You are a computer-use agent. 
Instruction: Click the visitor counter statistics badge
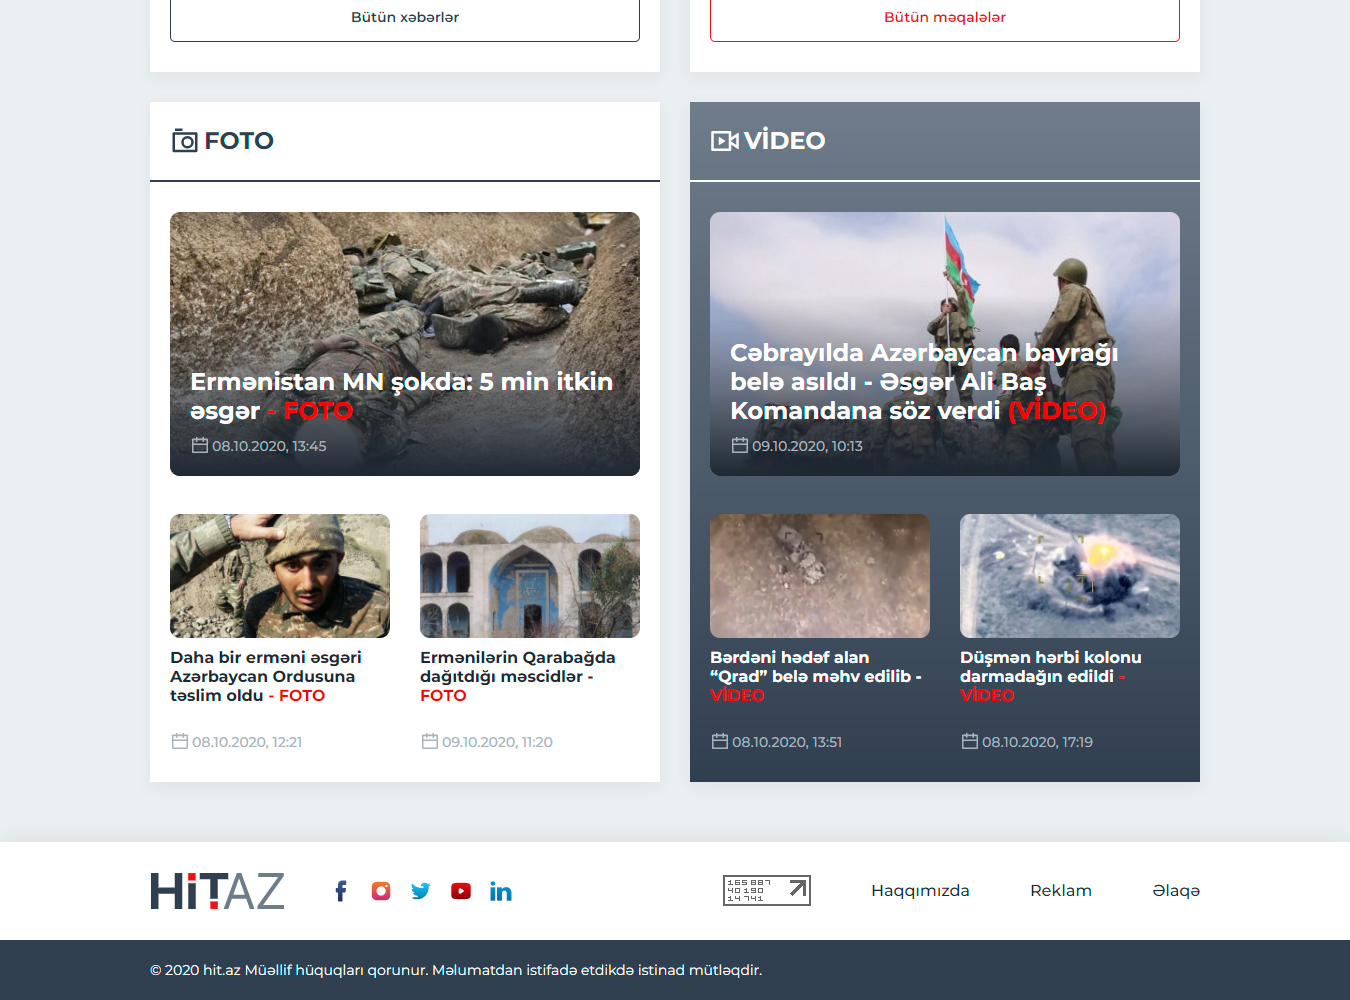(766, 890)
